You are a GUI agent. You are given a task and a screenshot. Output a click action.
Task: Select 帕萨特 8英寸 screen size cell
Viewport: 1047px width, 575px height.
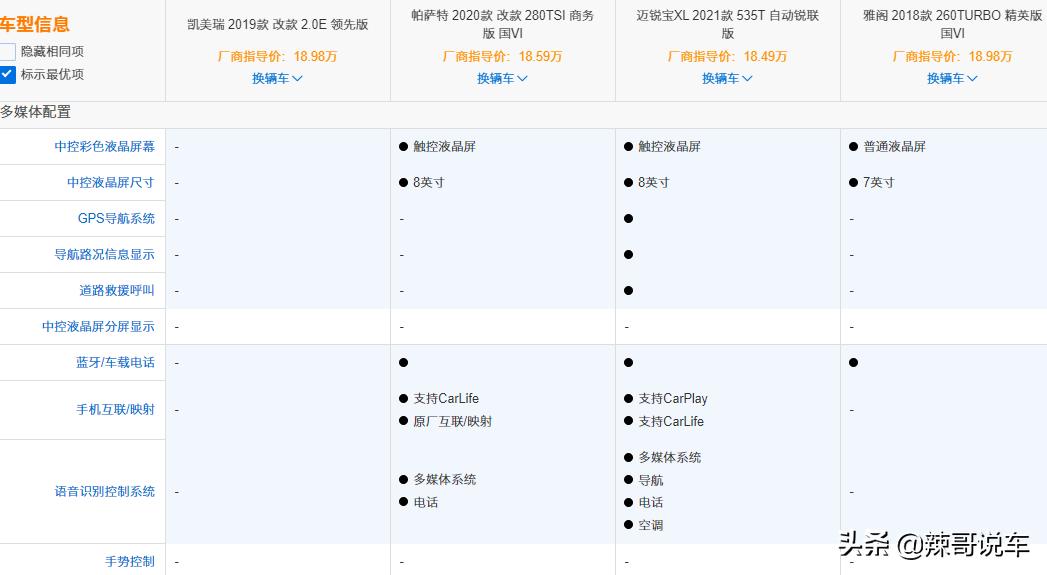[421, 182]
